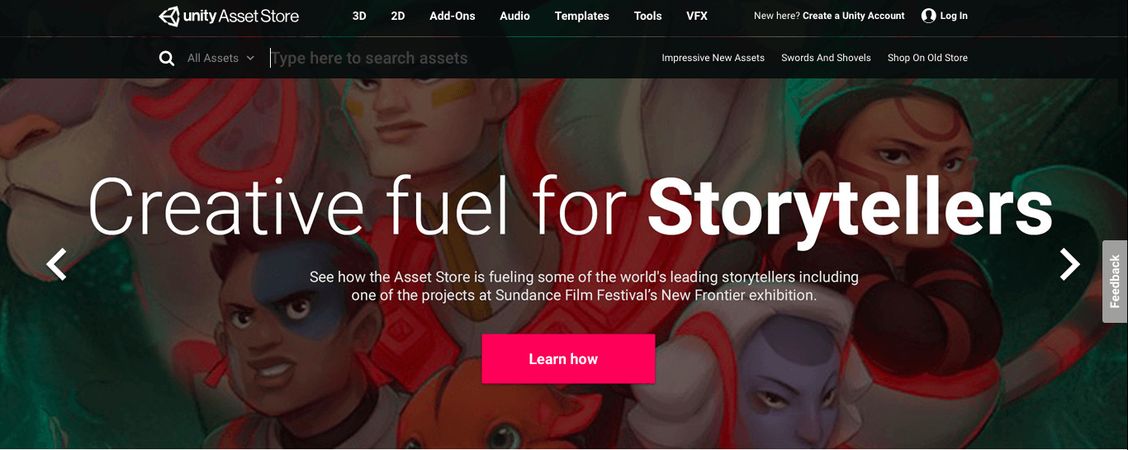Click the Learn how button
Image resolution: width=1128 pixels, height=450 pixels.
(x=568, y=359)
